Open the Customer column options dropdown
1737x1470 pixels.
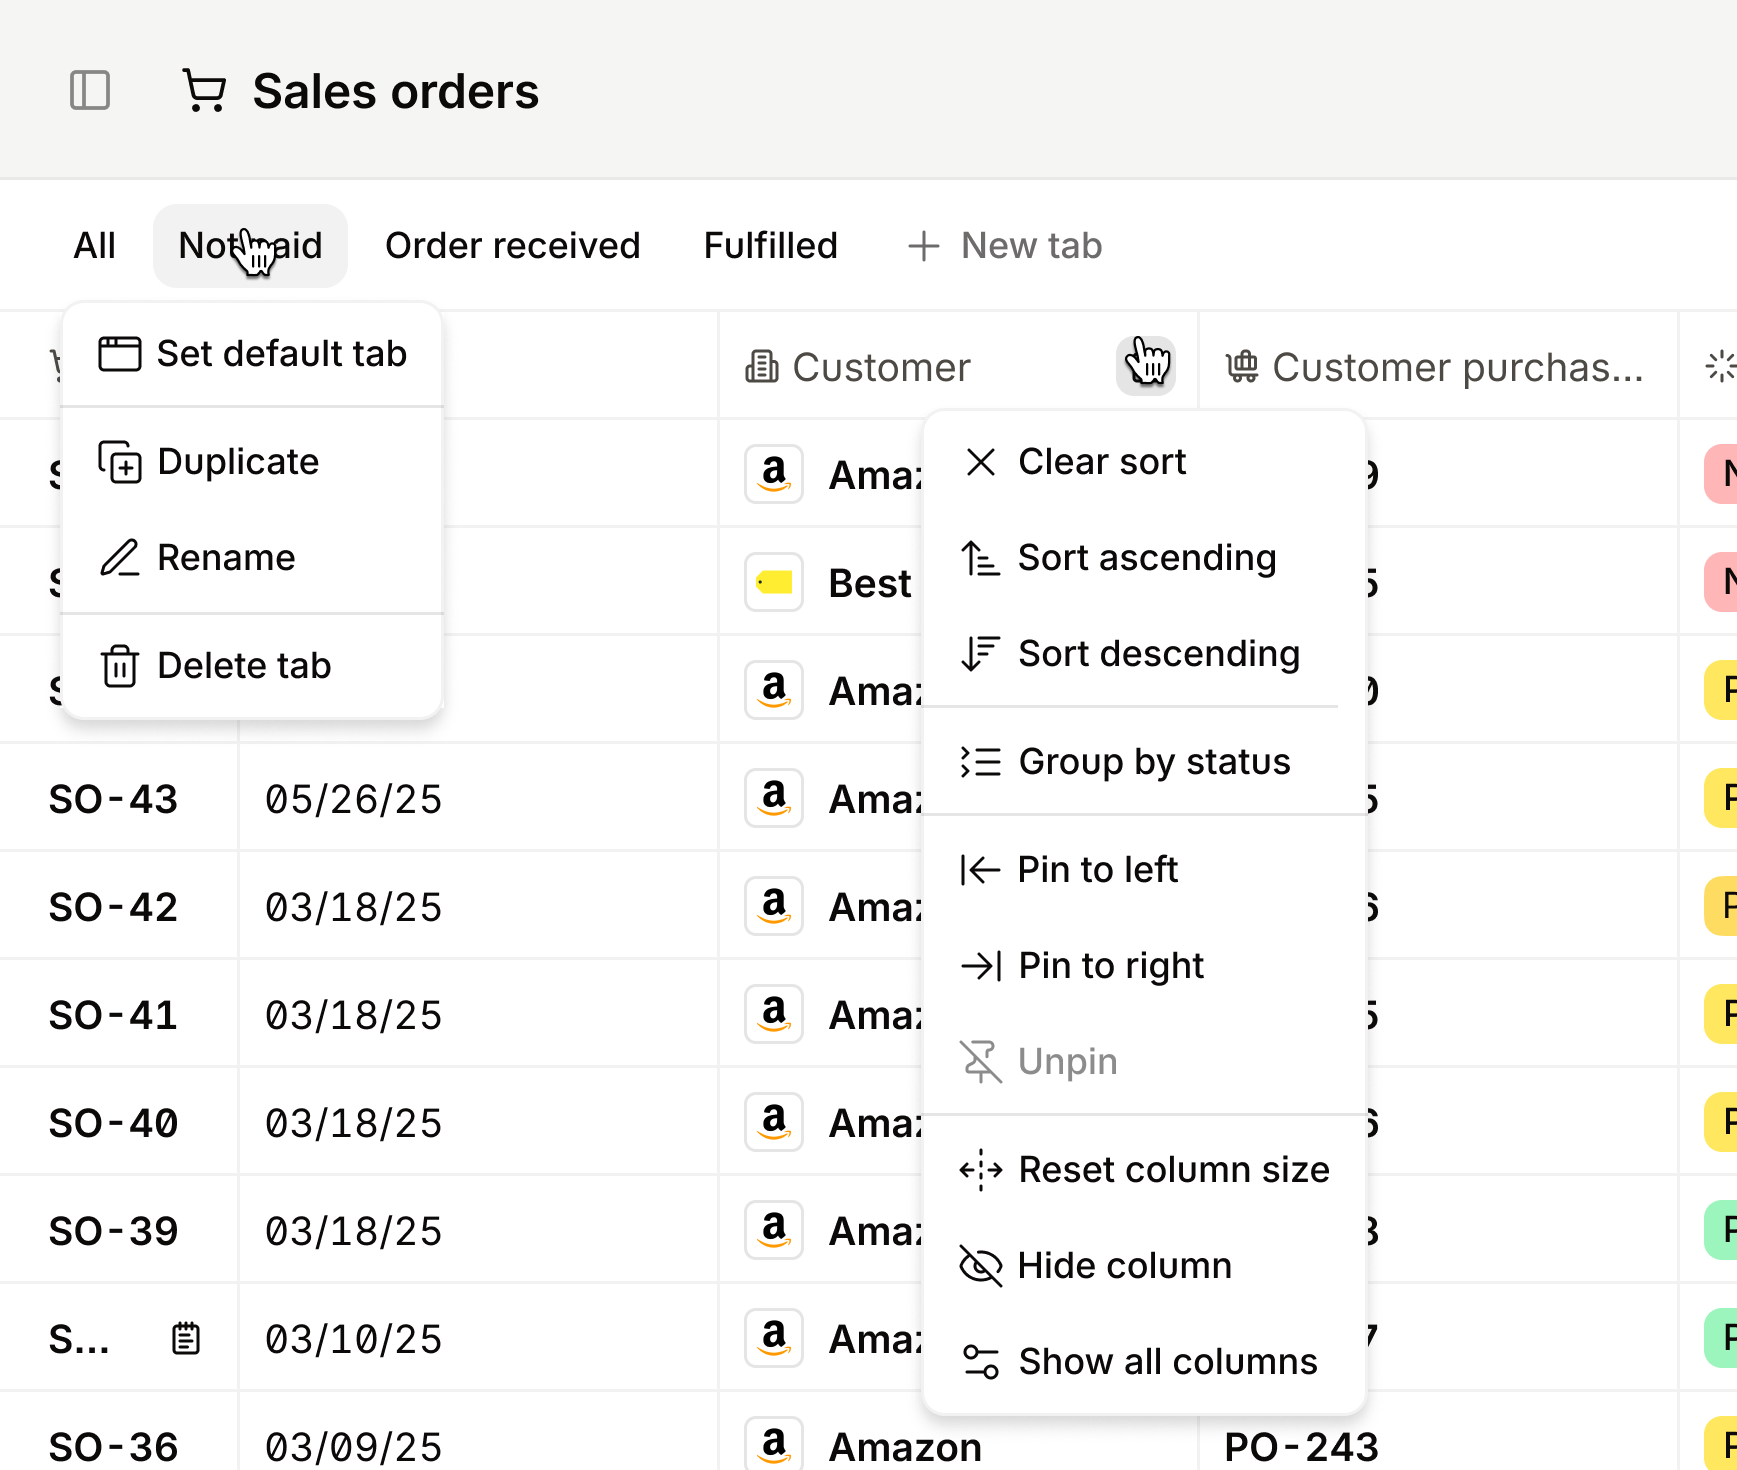[x=1145, y=365]
